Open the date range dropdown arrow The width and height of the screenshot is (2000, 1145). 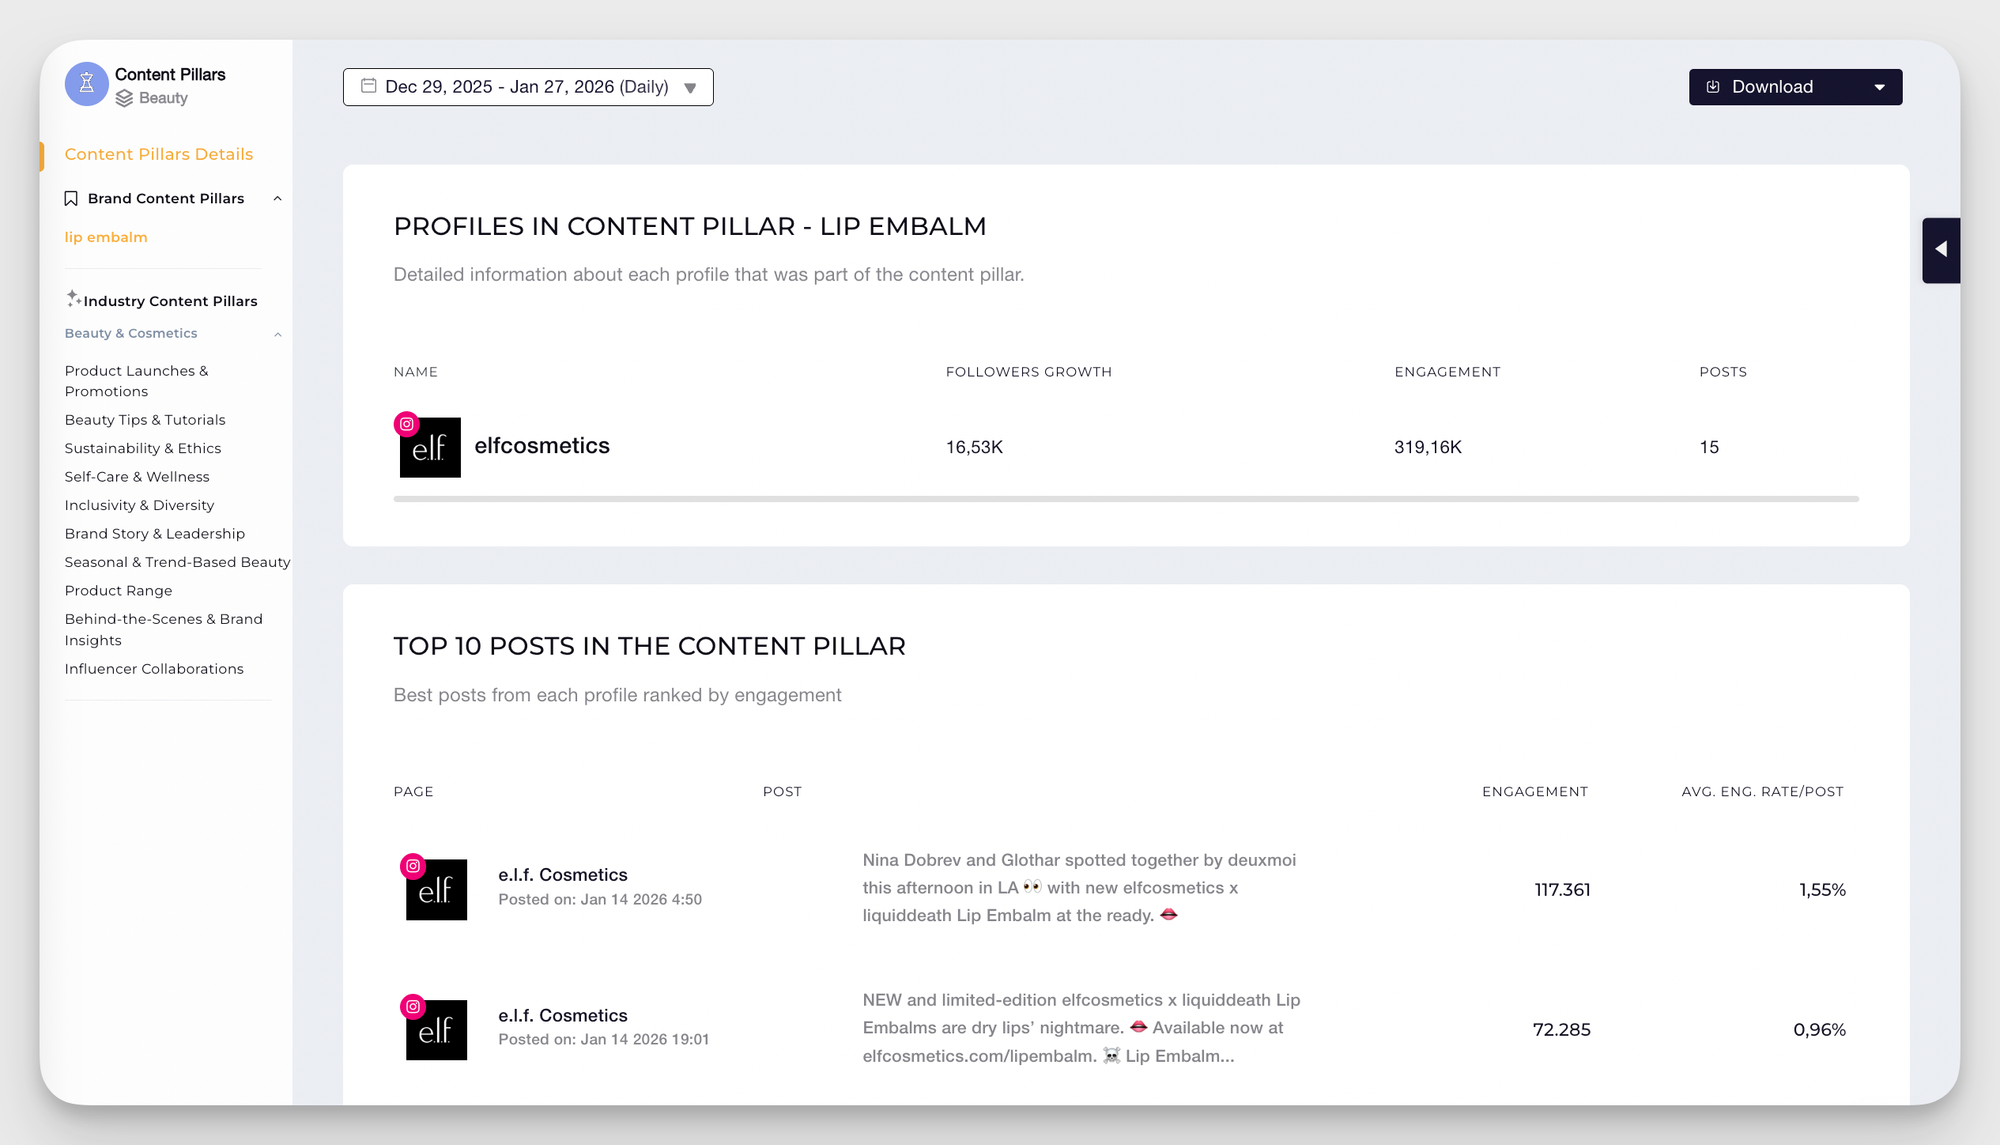coord(690,88)
